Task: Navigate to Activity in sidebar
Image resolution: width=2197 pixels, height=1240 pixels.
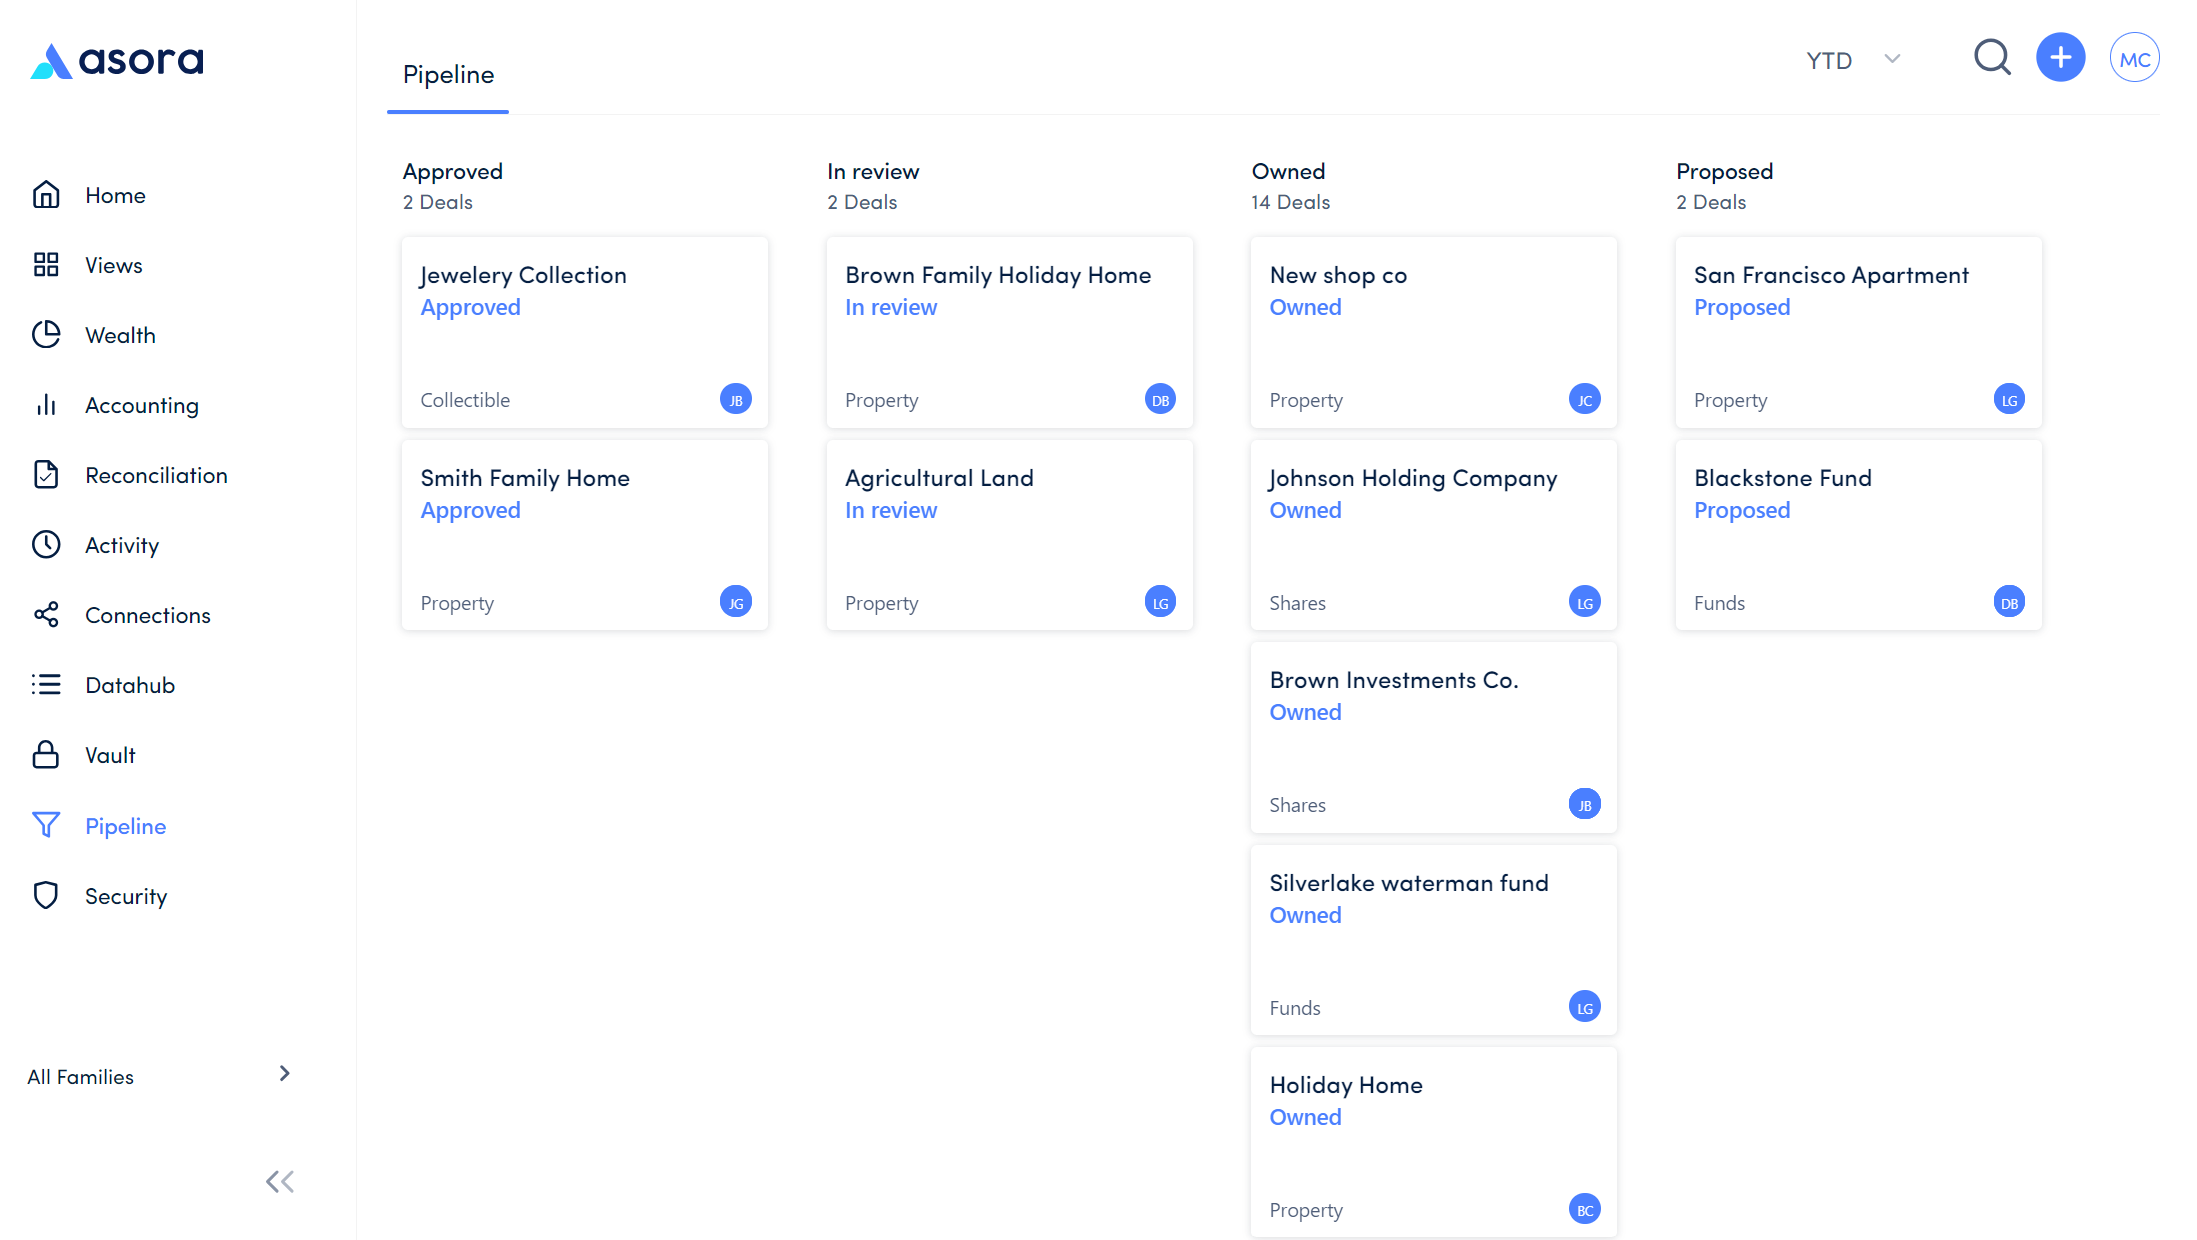Action: point(122,545)
